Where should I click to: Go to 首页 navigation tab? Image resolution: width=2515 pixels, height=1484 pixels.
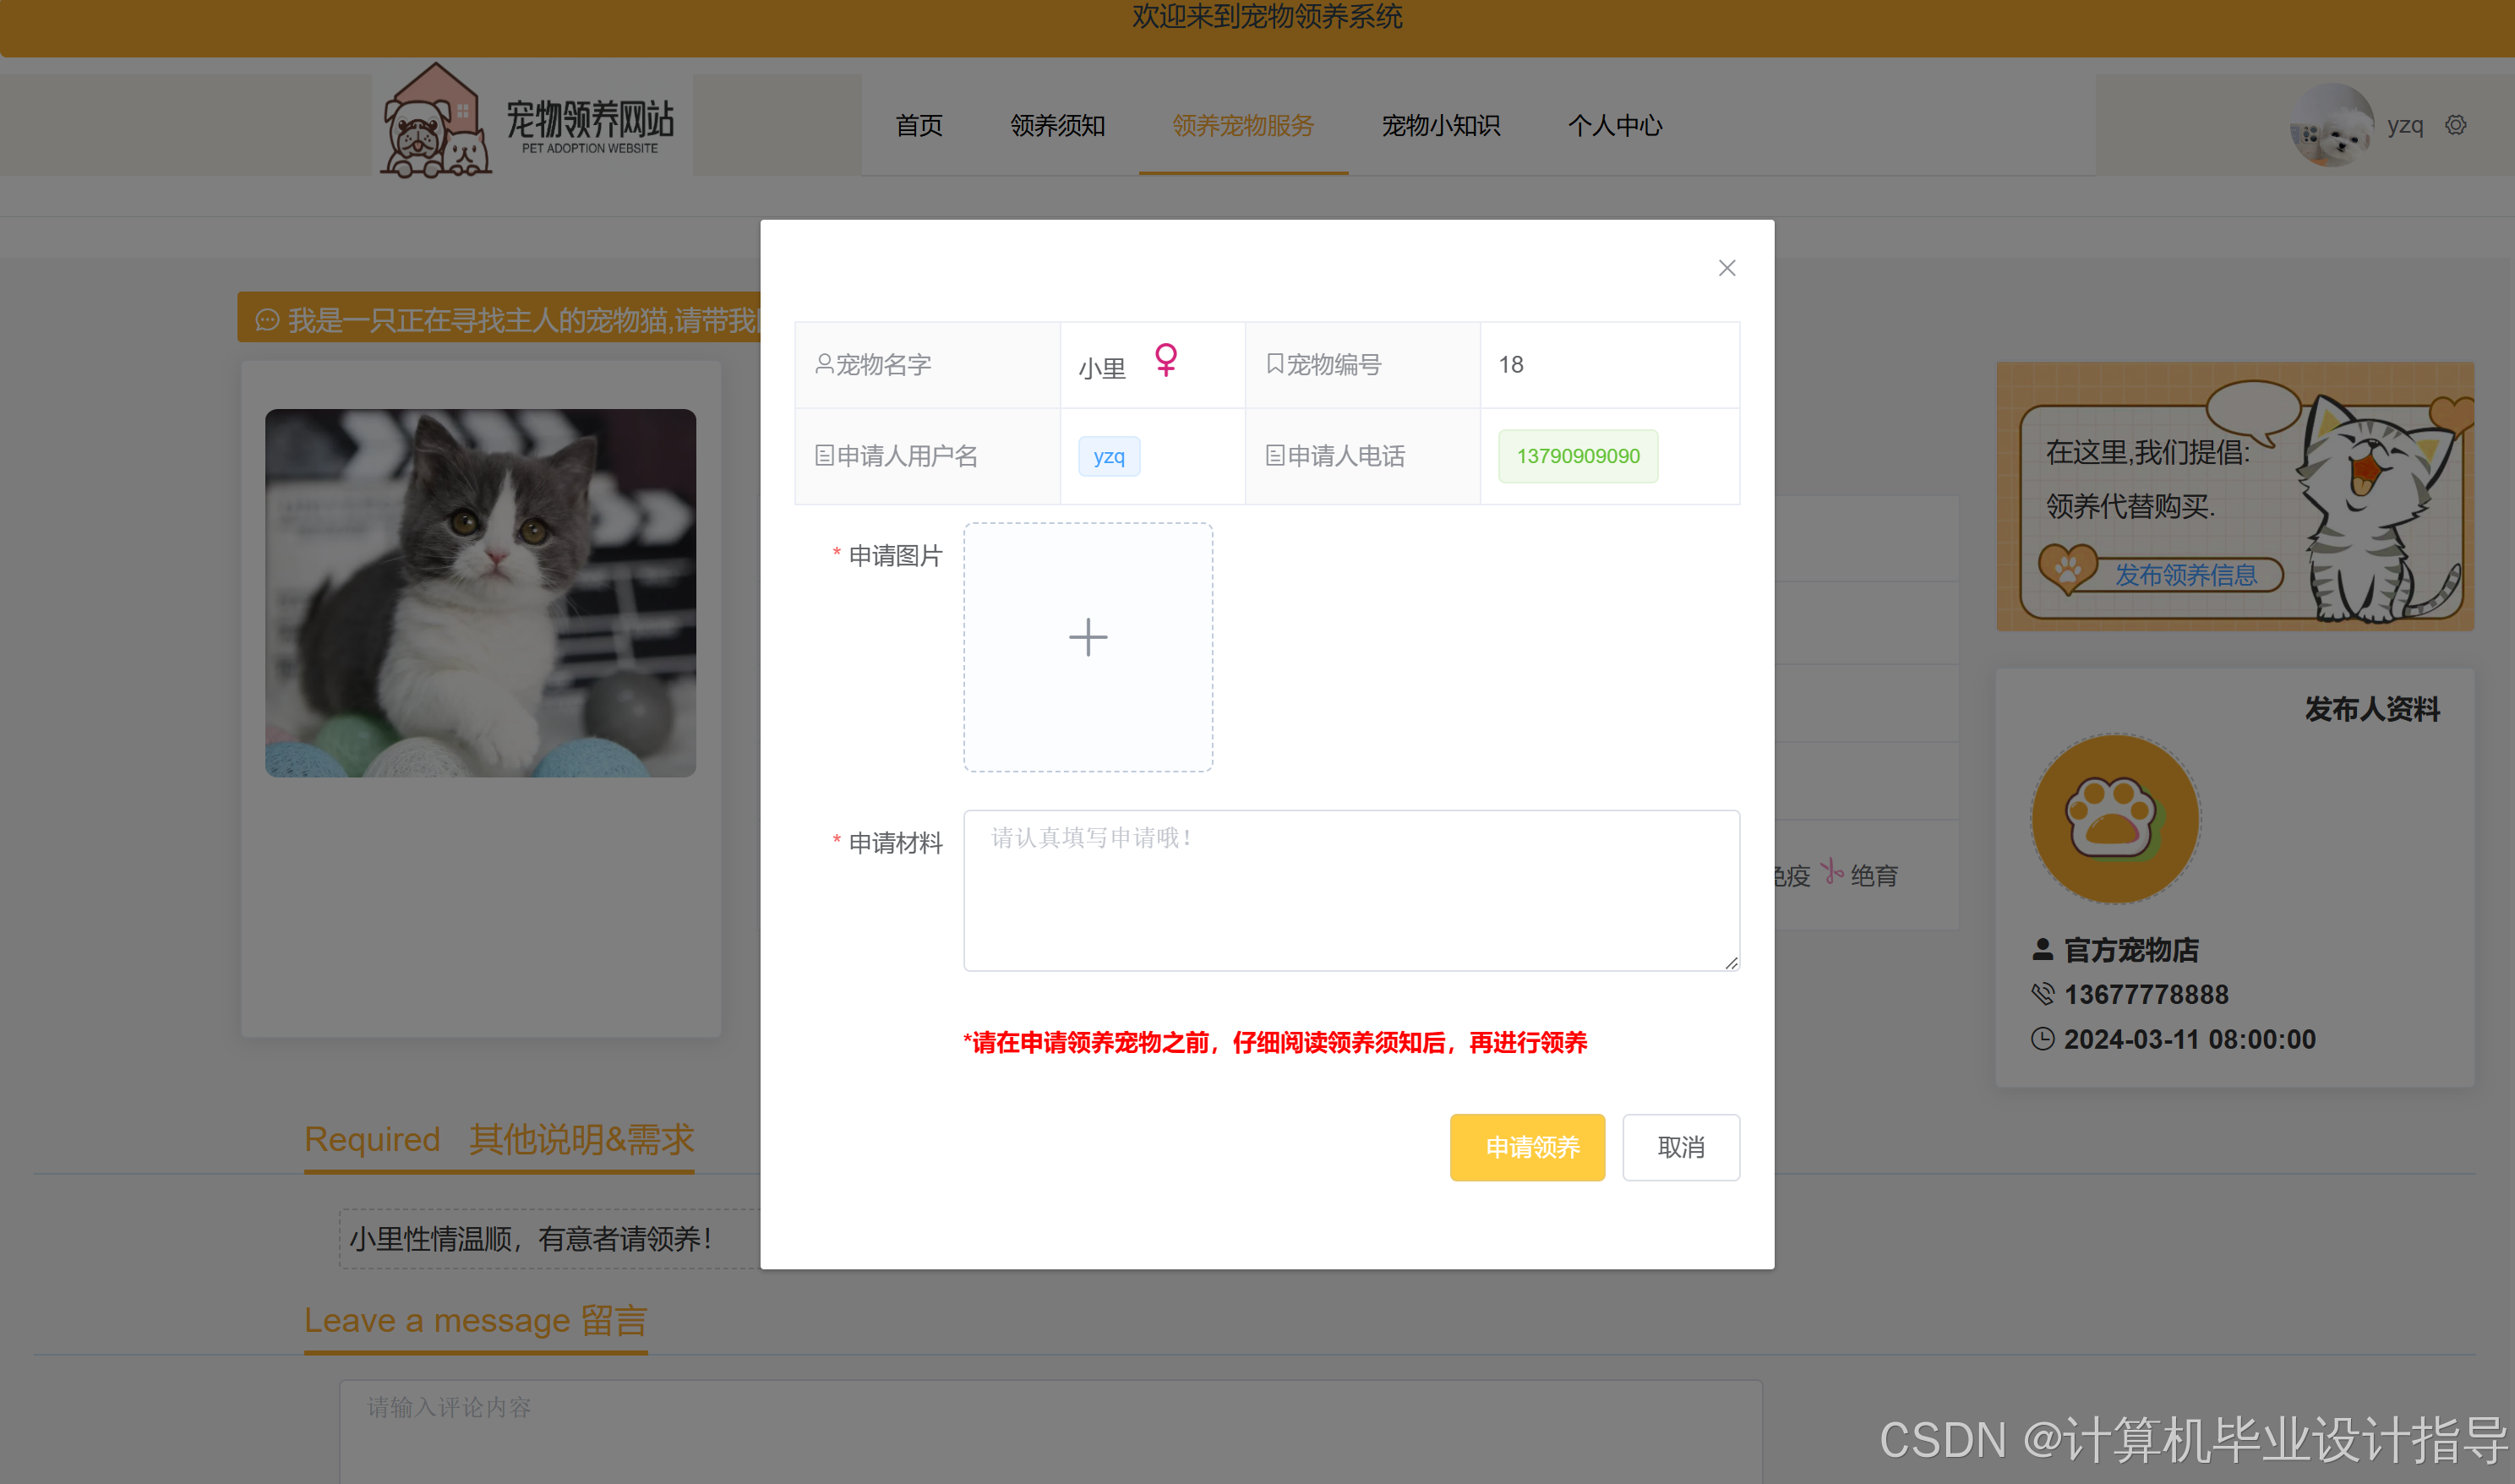[x=918, y=126]
